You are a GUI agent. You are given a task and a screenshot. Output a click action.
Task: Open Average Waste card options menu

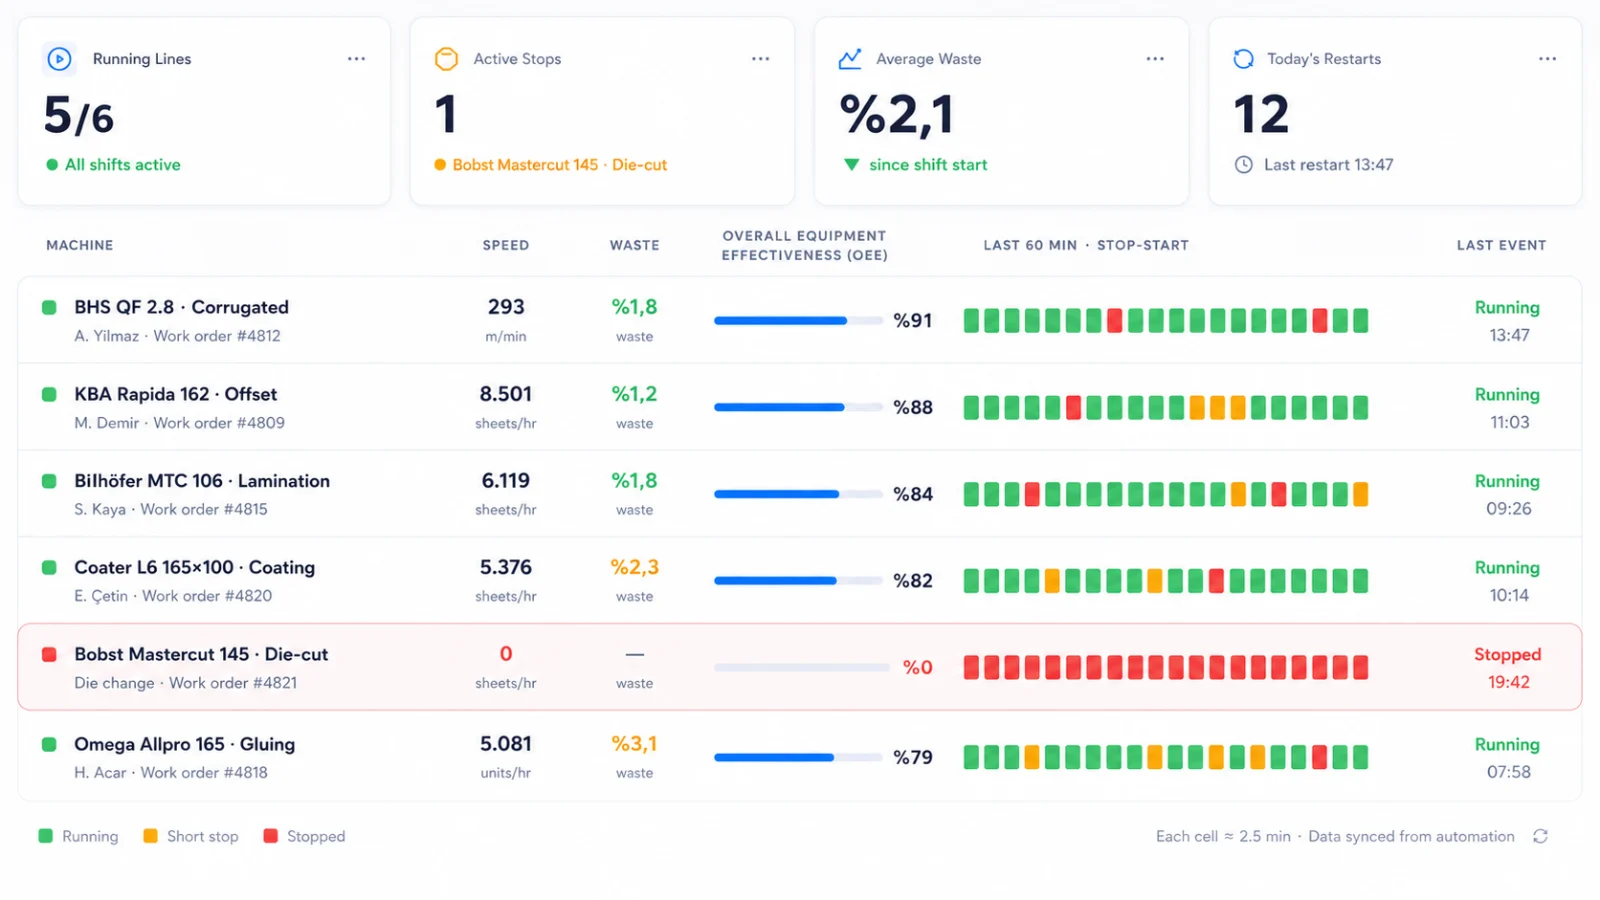click(1155, 59)
